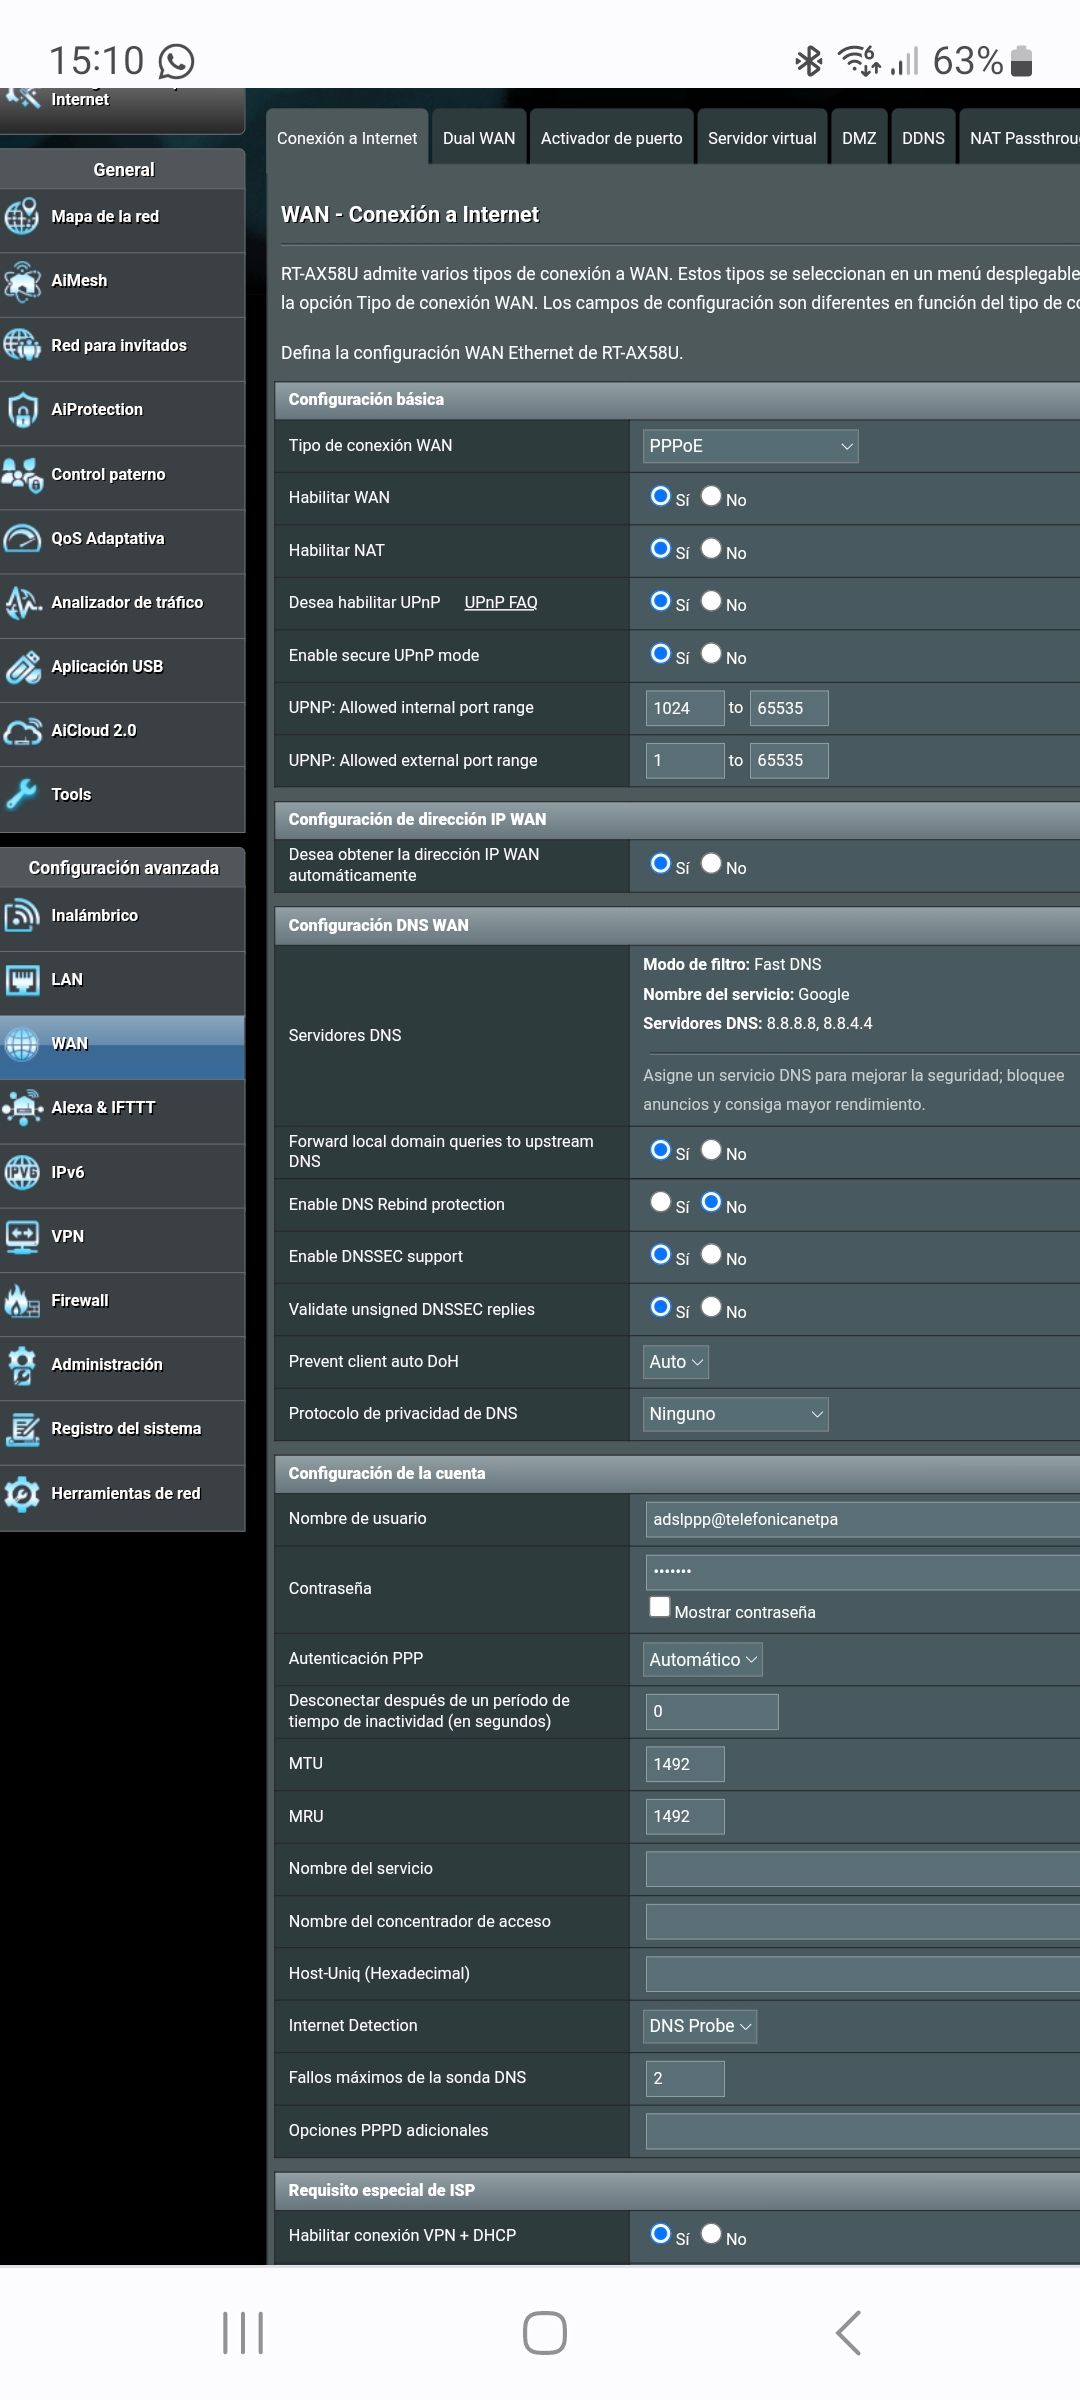Open the AiCloud 2.0 cloud icon
The width and height of the screenshot is (1080, 2400).
(22, 731)
